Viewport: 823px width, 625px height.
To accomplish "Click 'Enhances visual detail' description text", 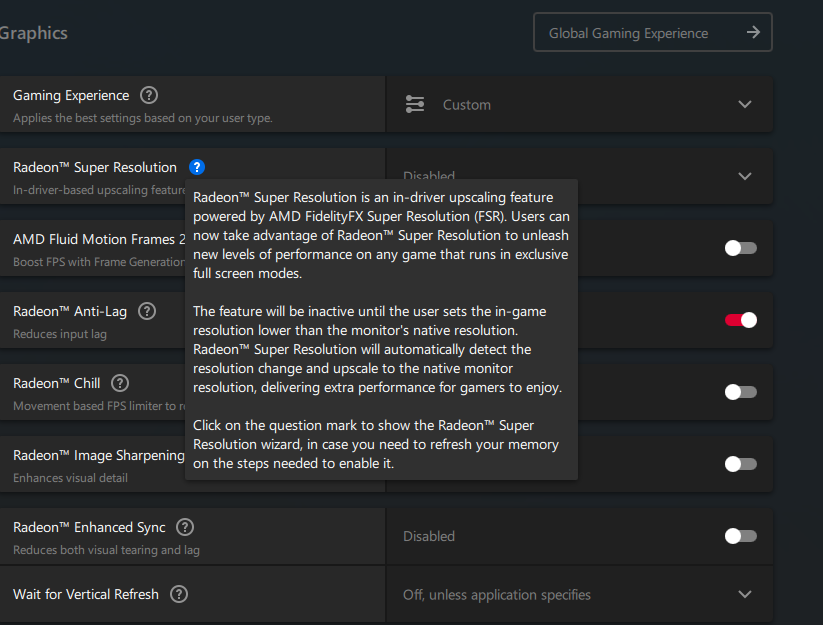I will (70, 478).
